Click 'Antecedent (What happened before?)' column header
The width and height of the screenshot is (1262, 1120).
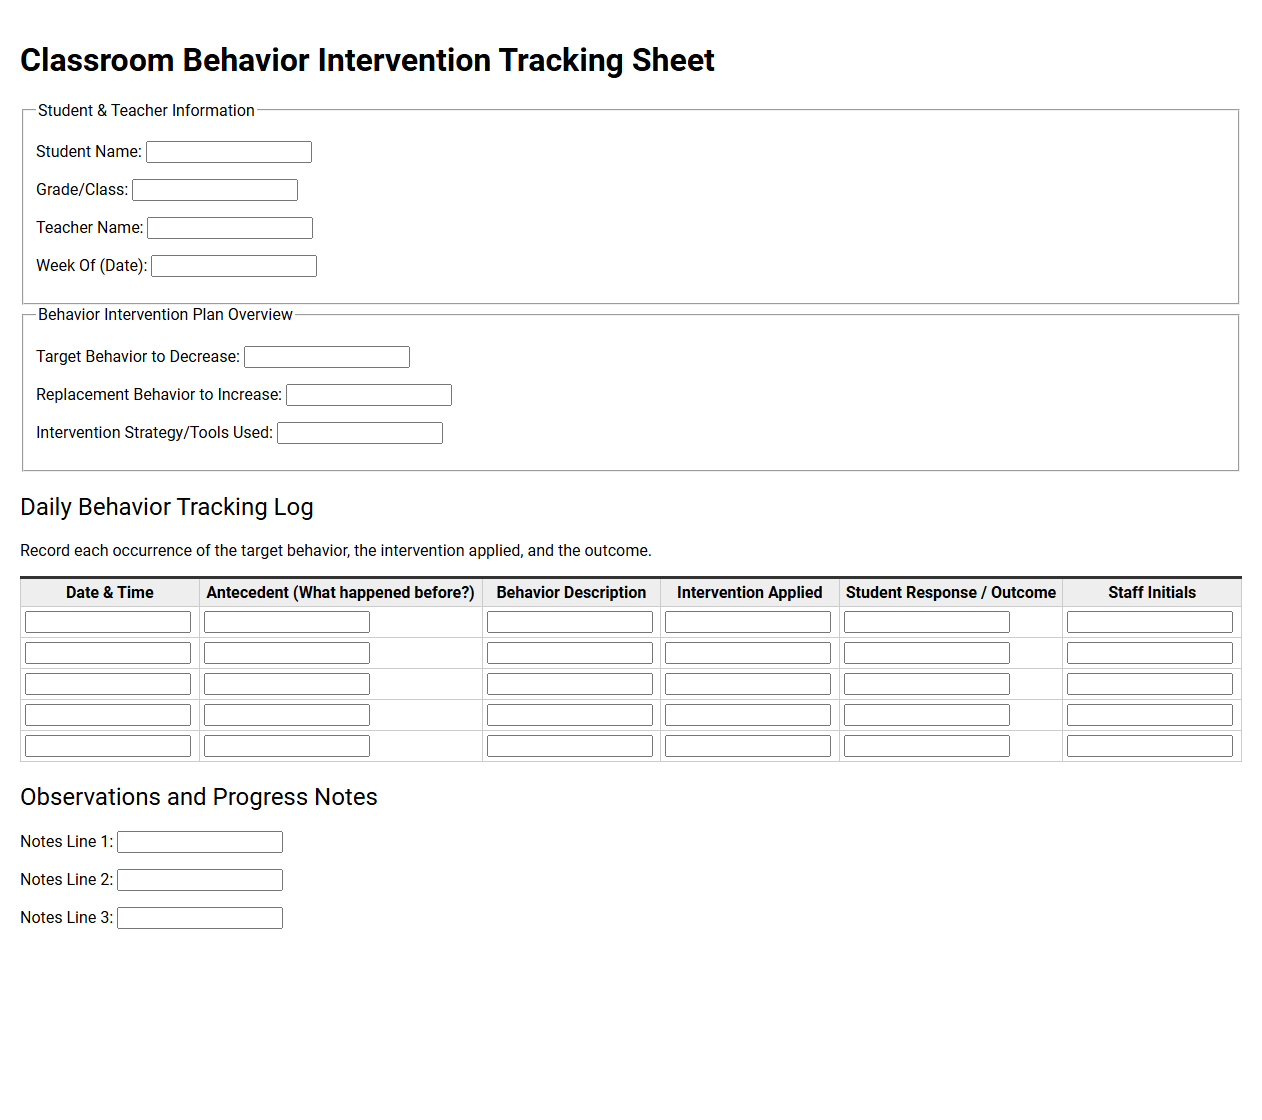click(341, 593)
